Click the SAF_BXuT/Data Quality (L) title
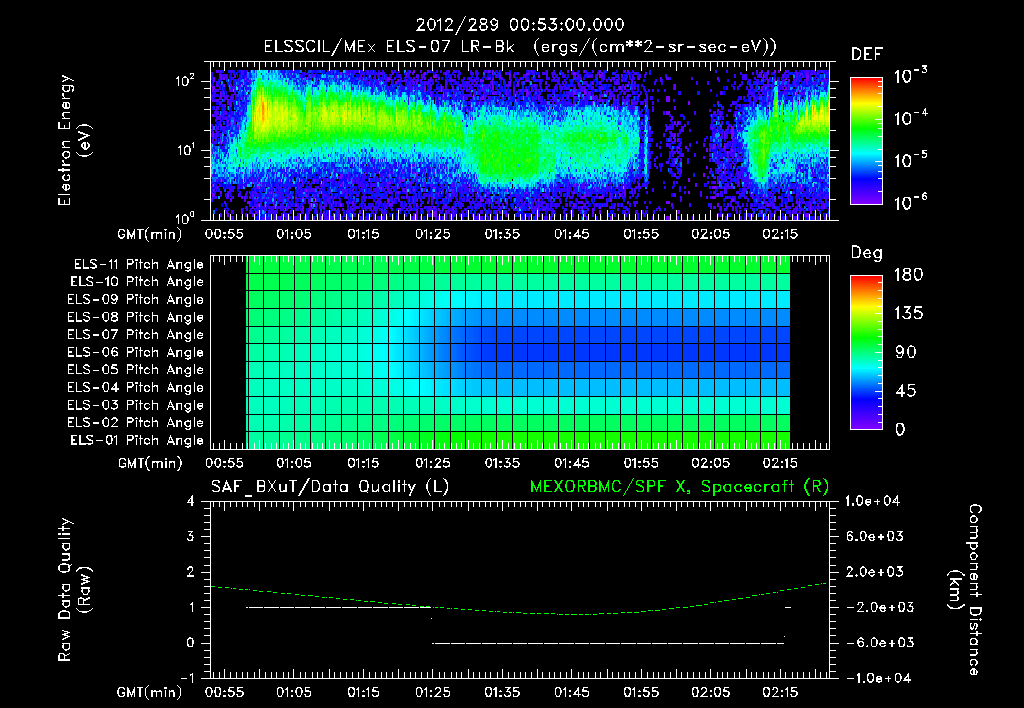1024x708 pixels. [x=330, y=487]
